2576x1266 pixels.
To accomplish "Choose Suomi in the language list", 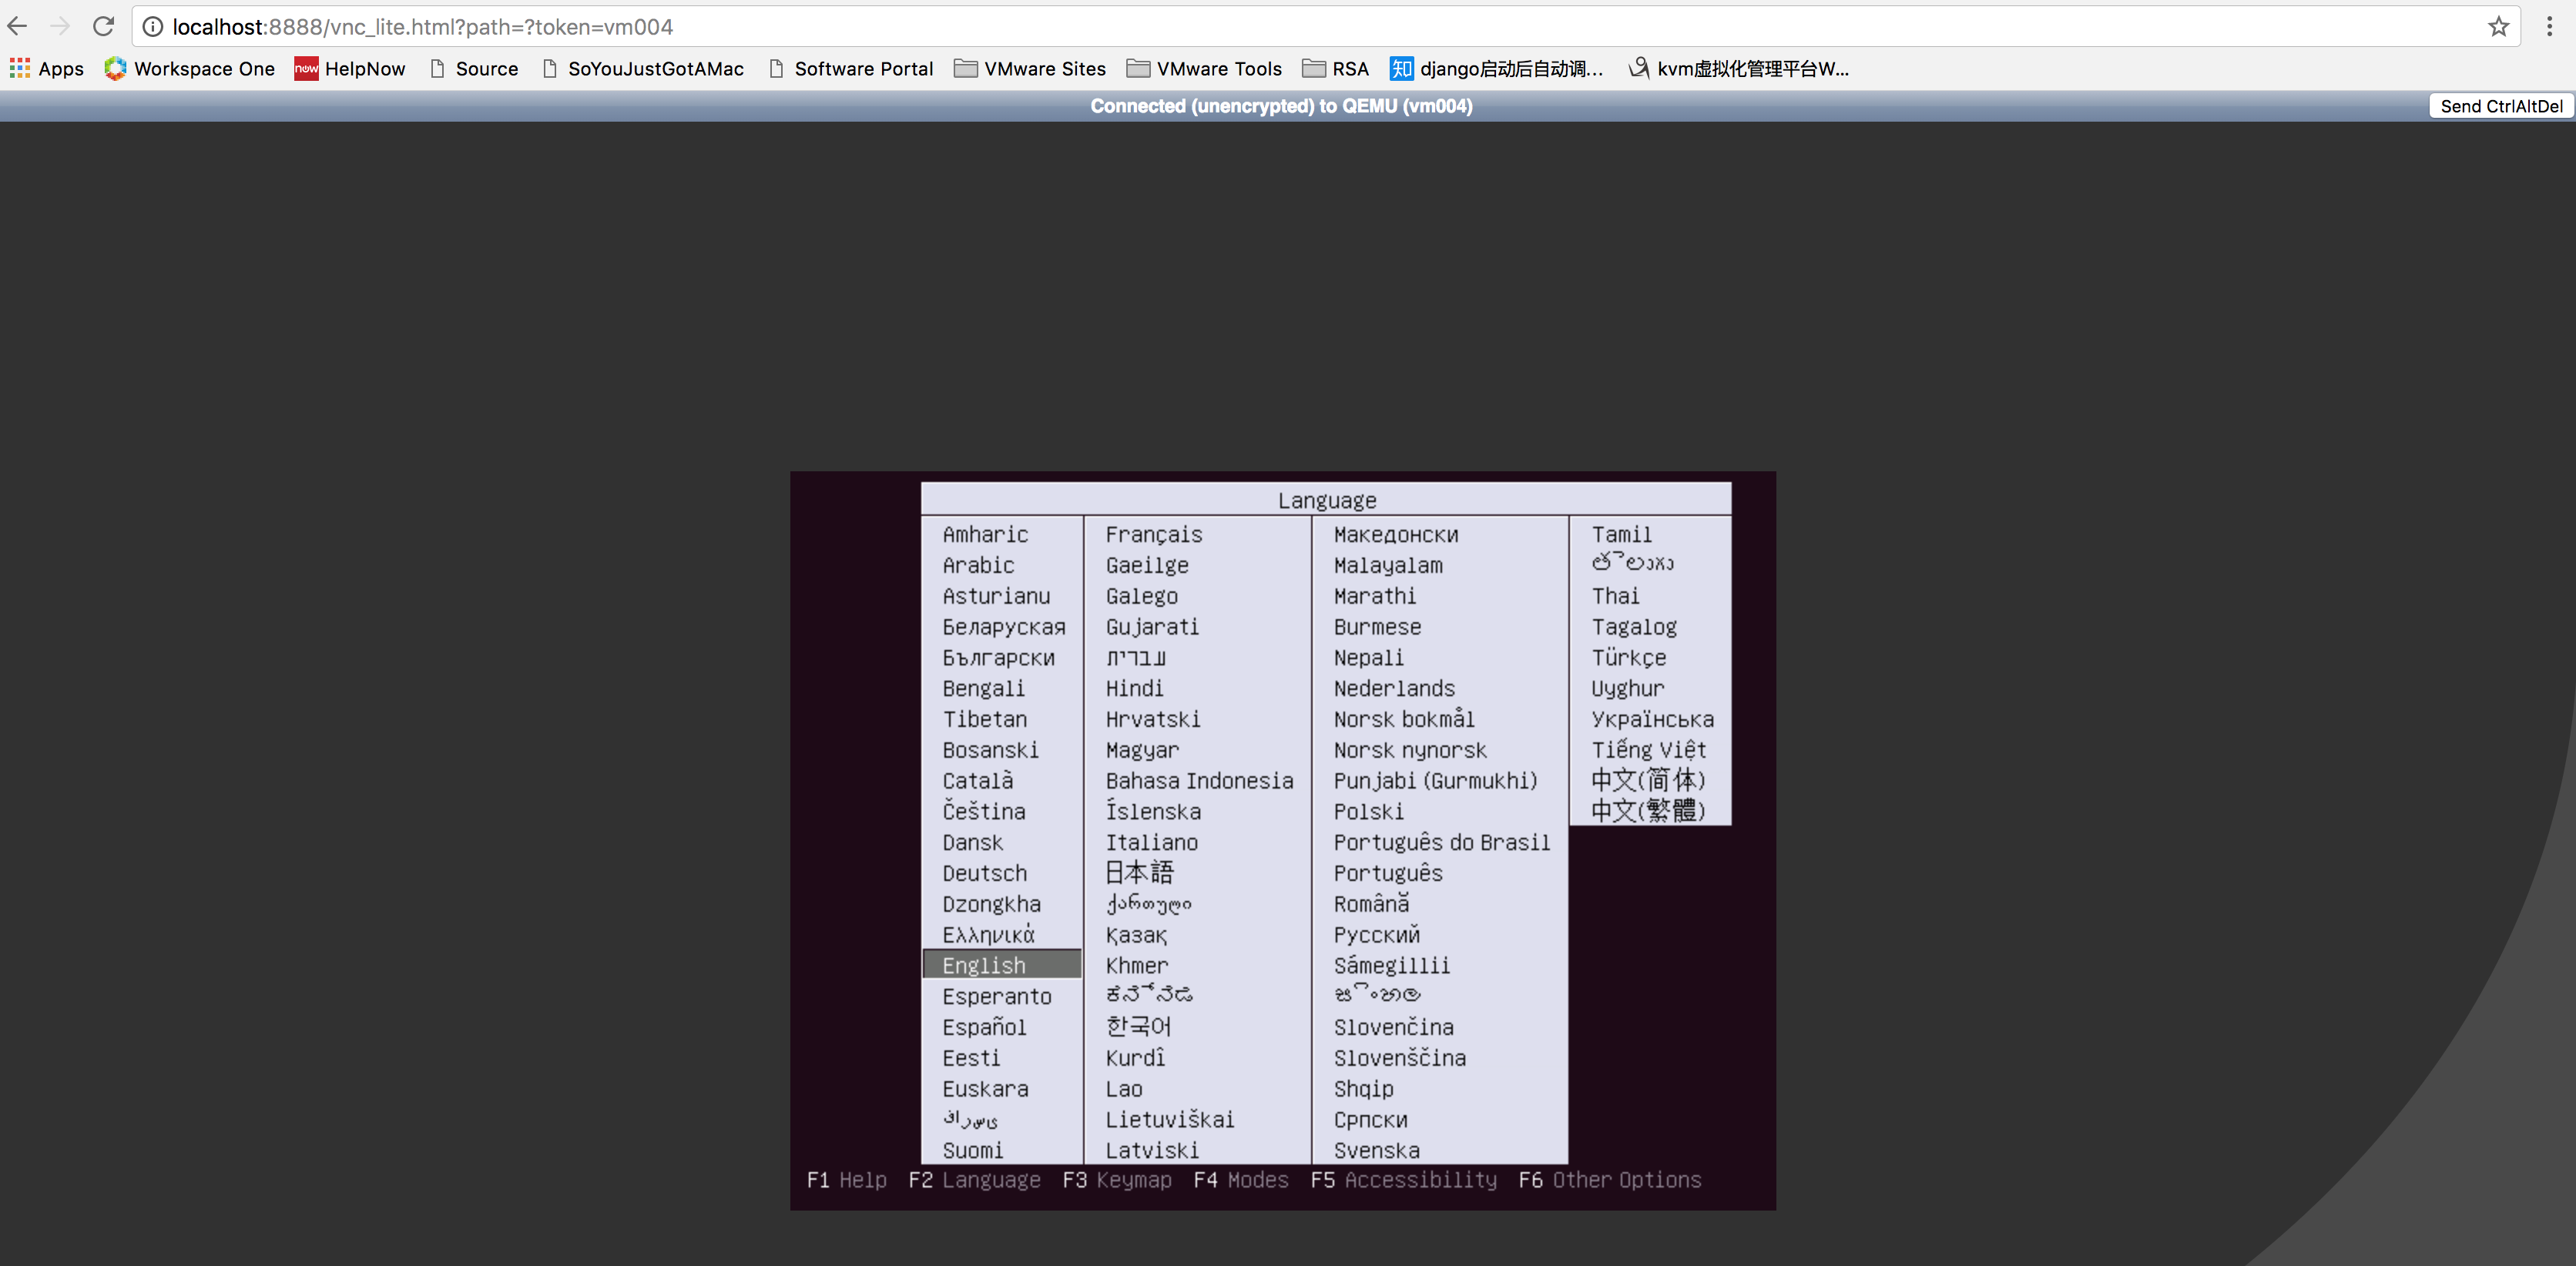I will pos(972,1150).
